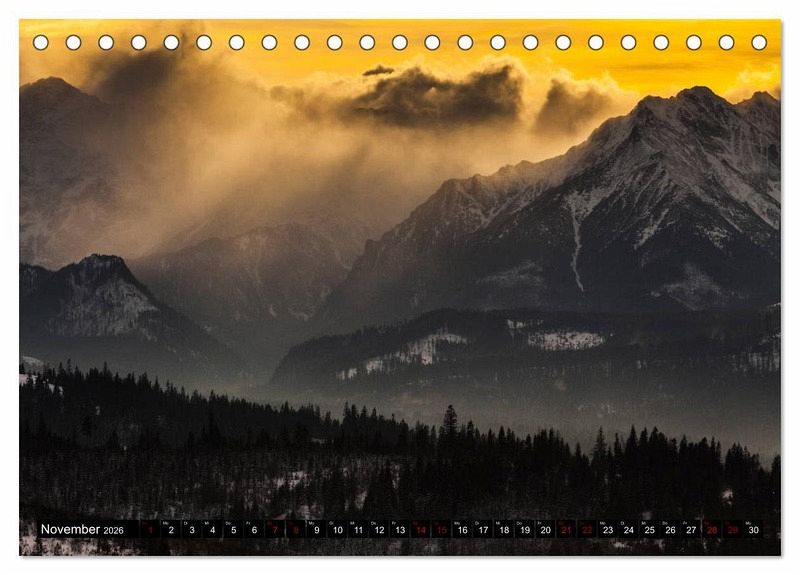
Task: Select day 9 in the calendar strip
Action: (317, 529)
